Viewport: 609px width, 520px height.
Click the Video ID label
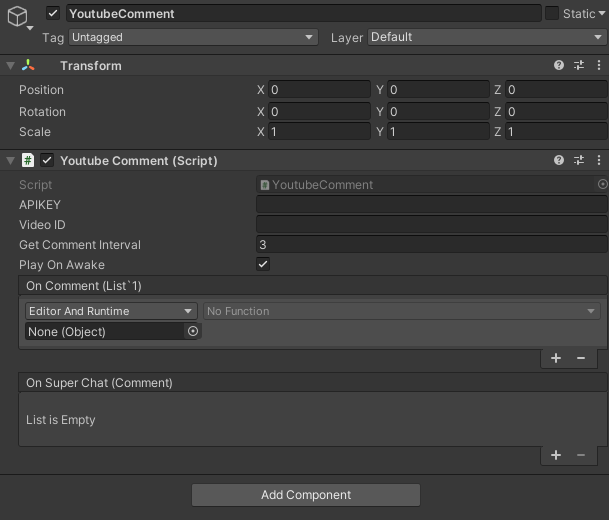(x=42, y=224)
